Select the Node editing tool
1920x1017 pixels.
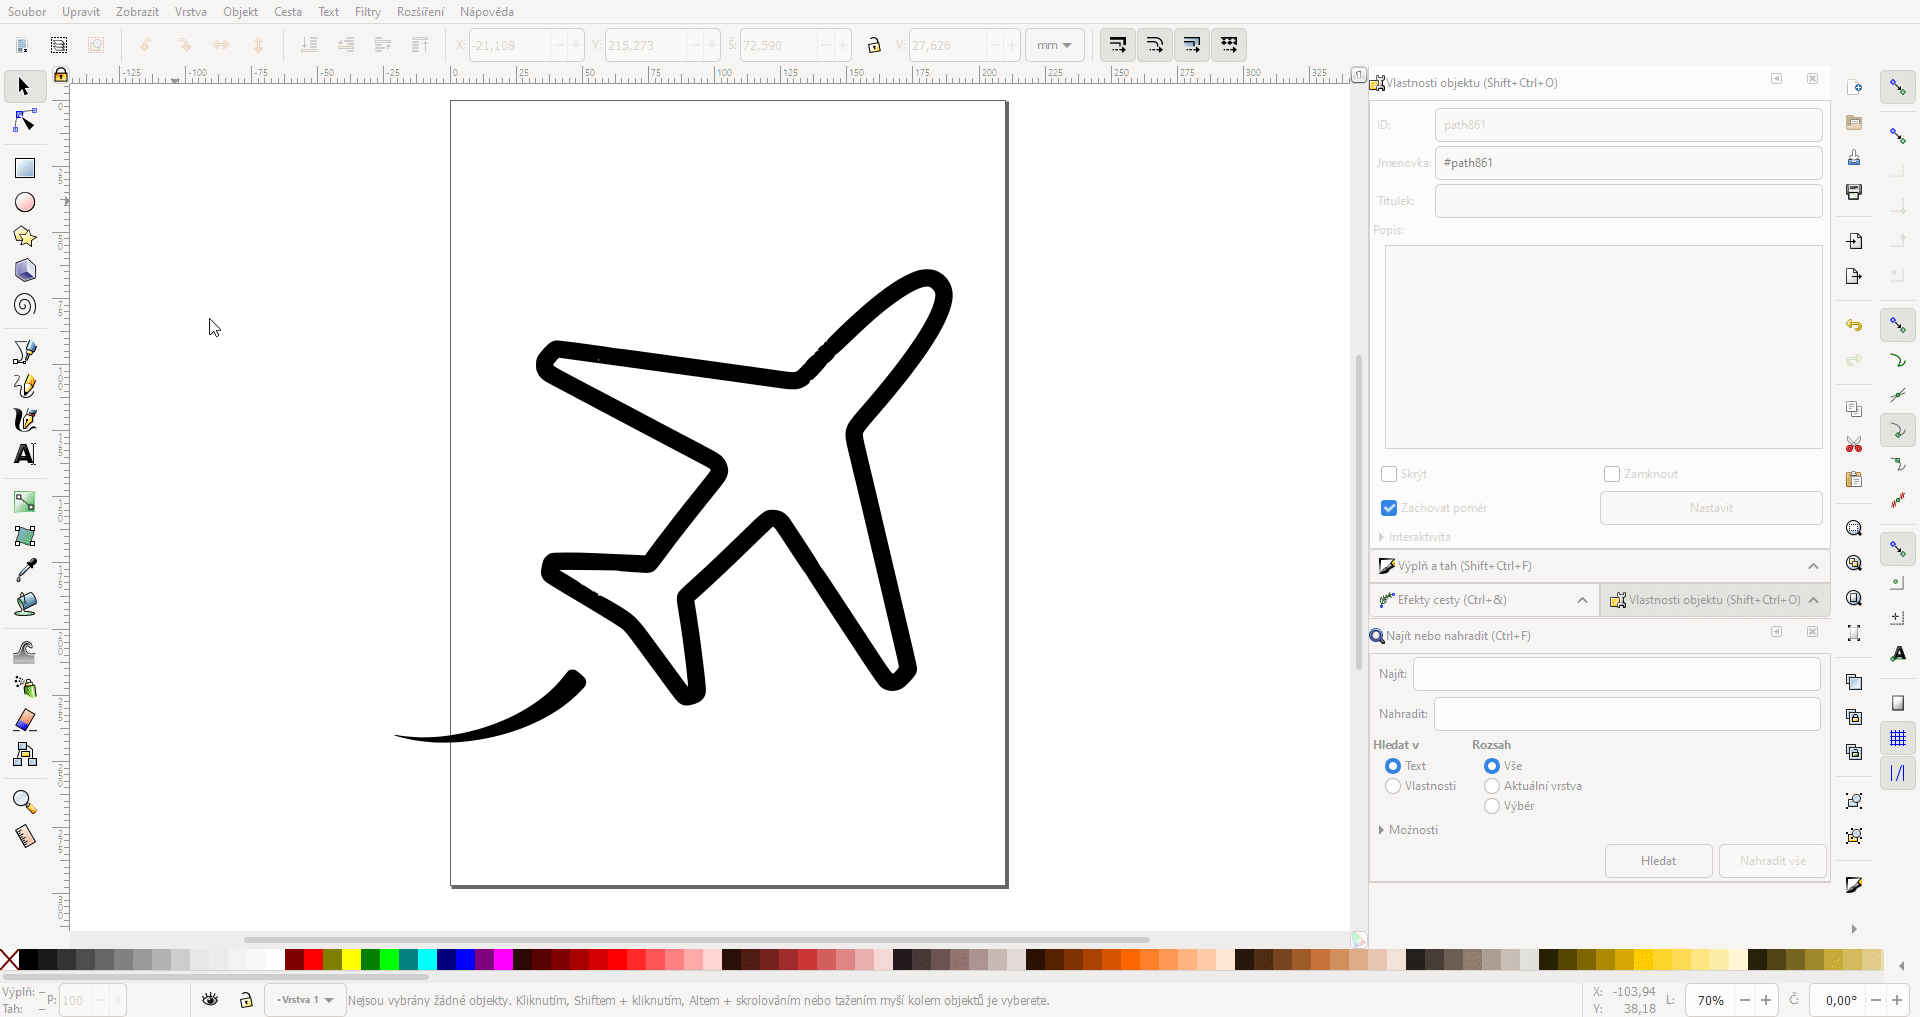pyautogui.click(x=25, y=121)
